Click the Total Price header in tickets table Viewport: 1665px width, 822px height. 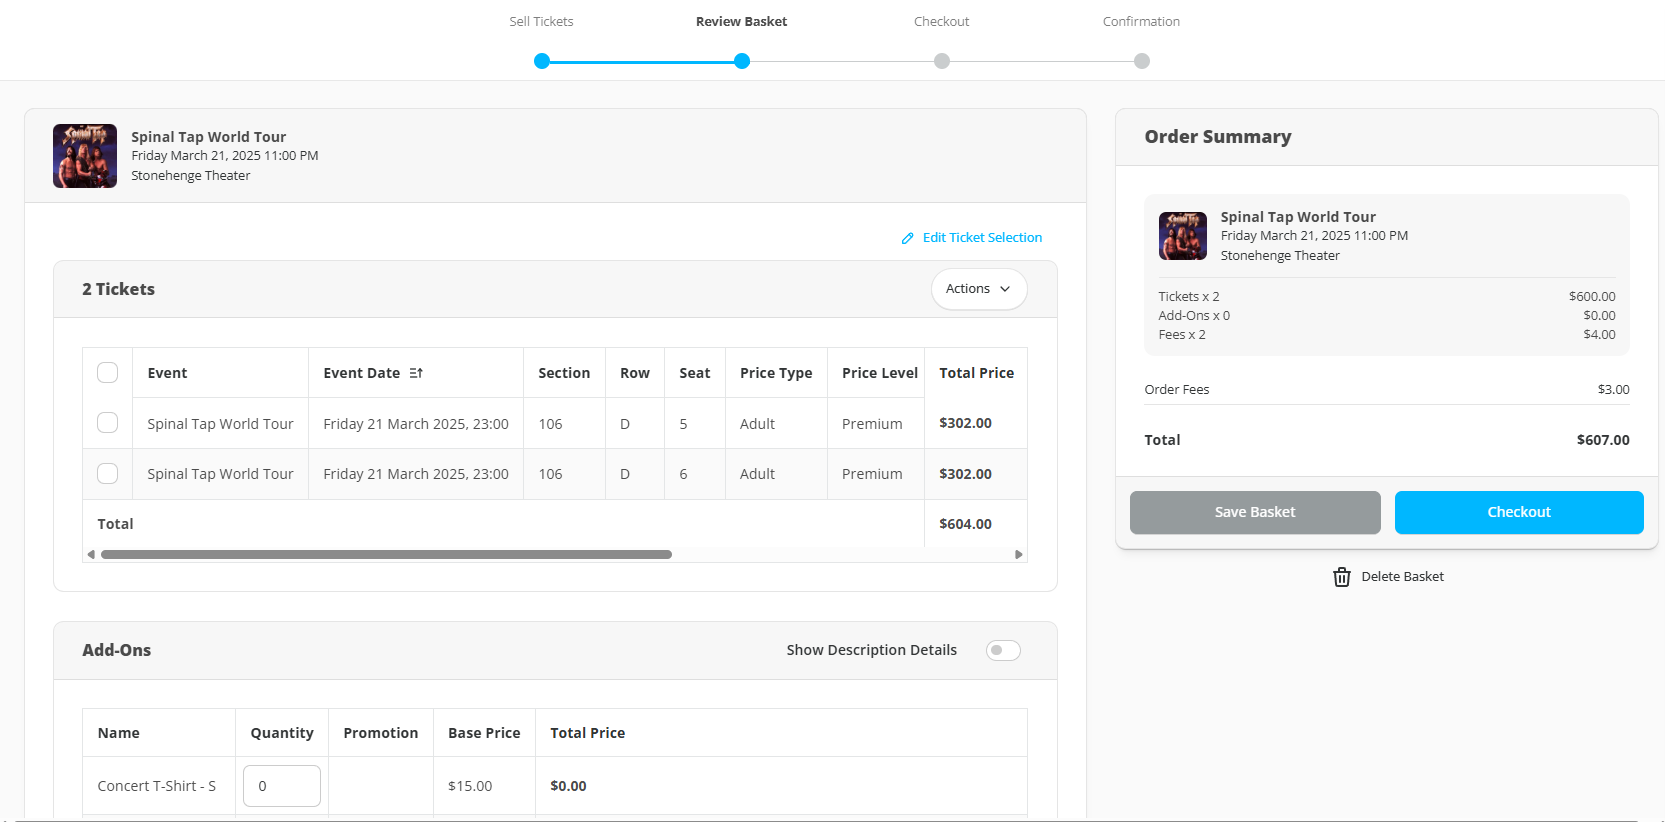[x=976, y=373]
